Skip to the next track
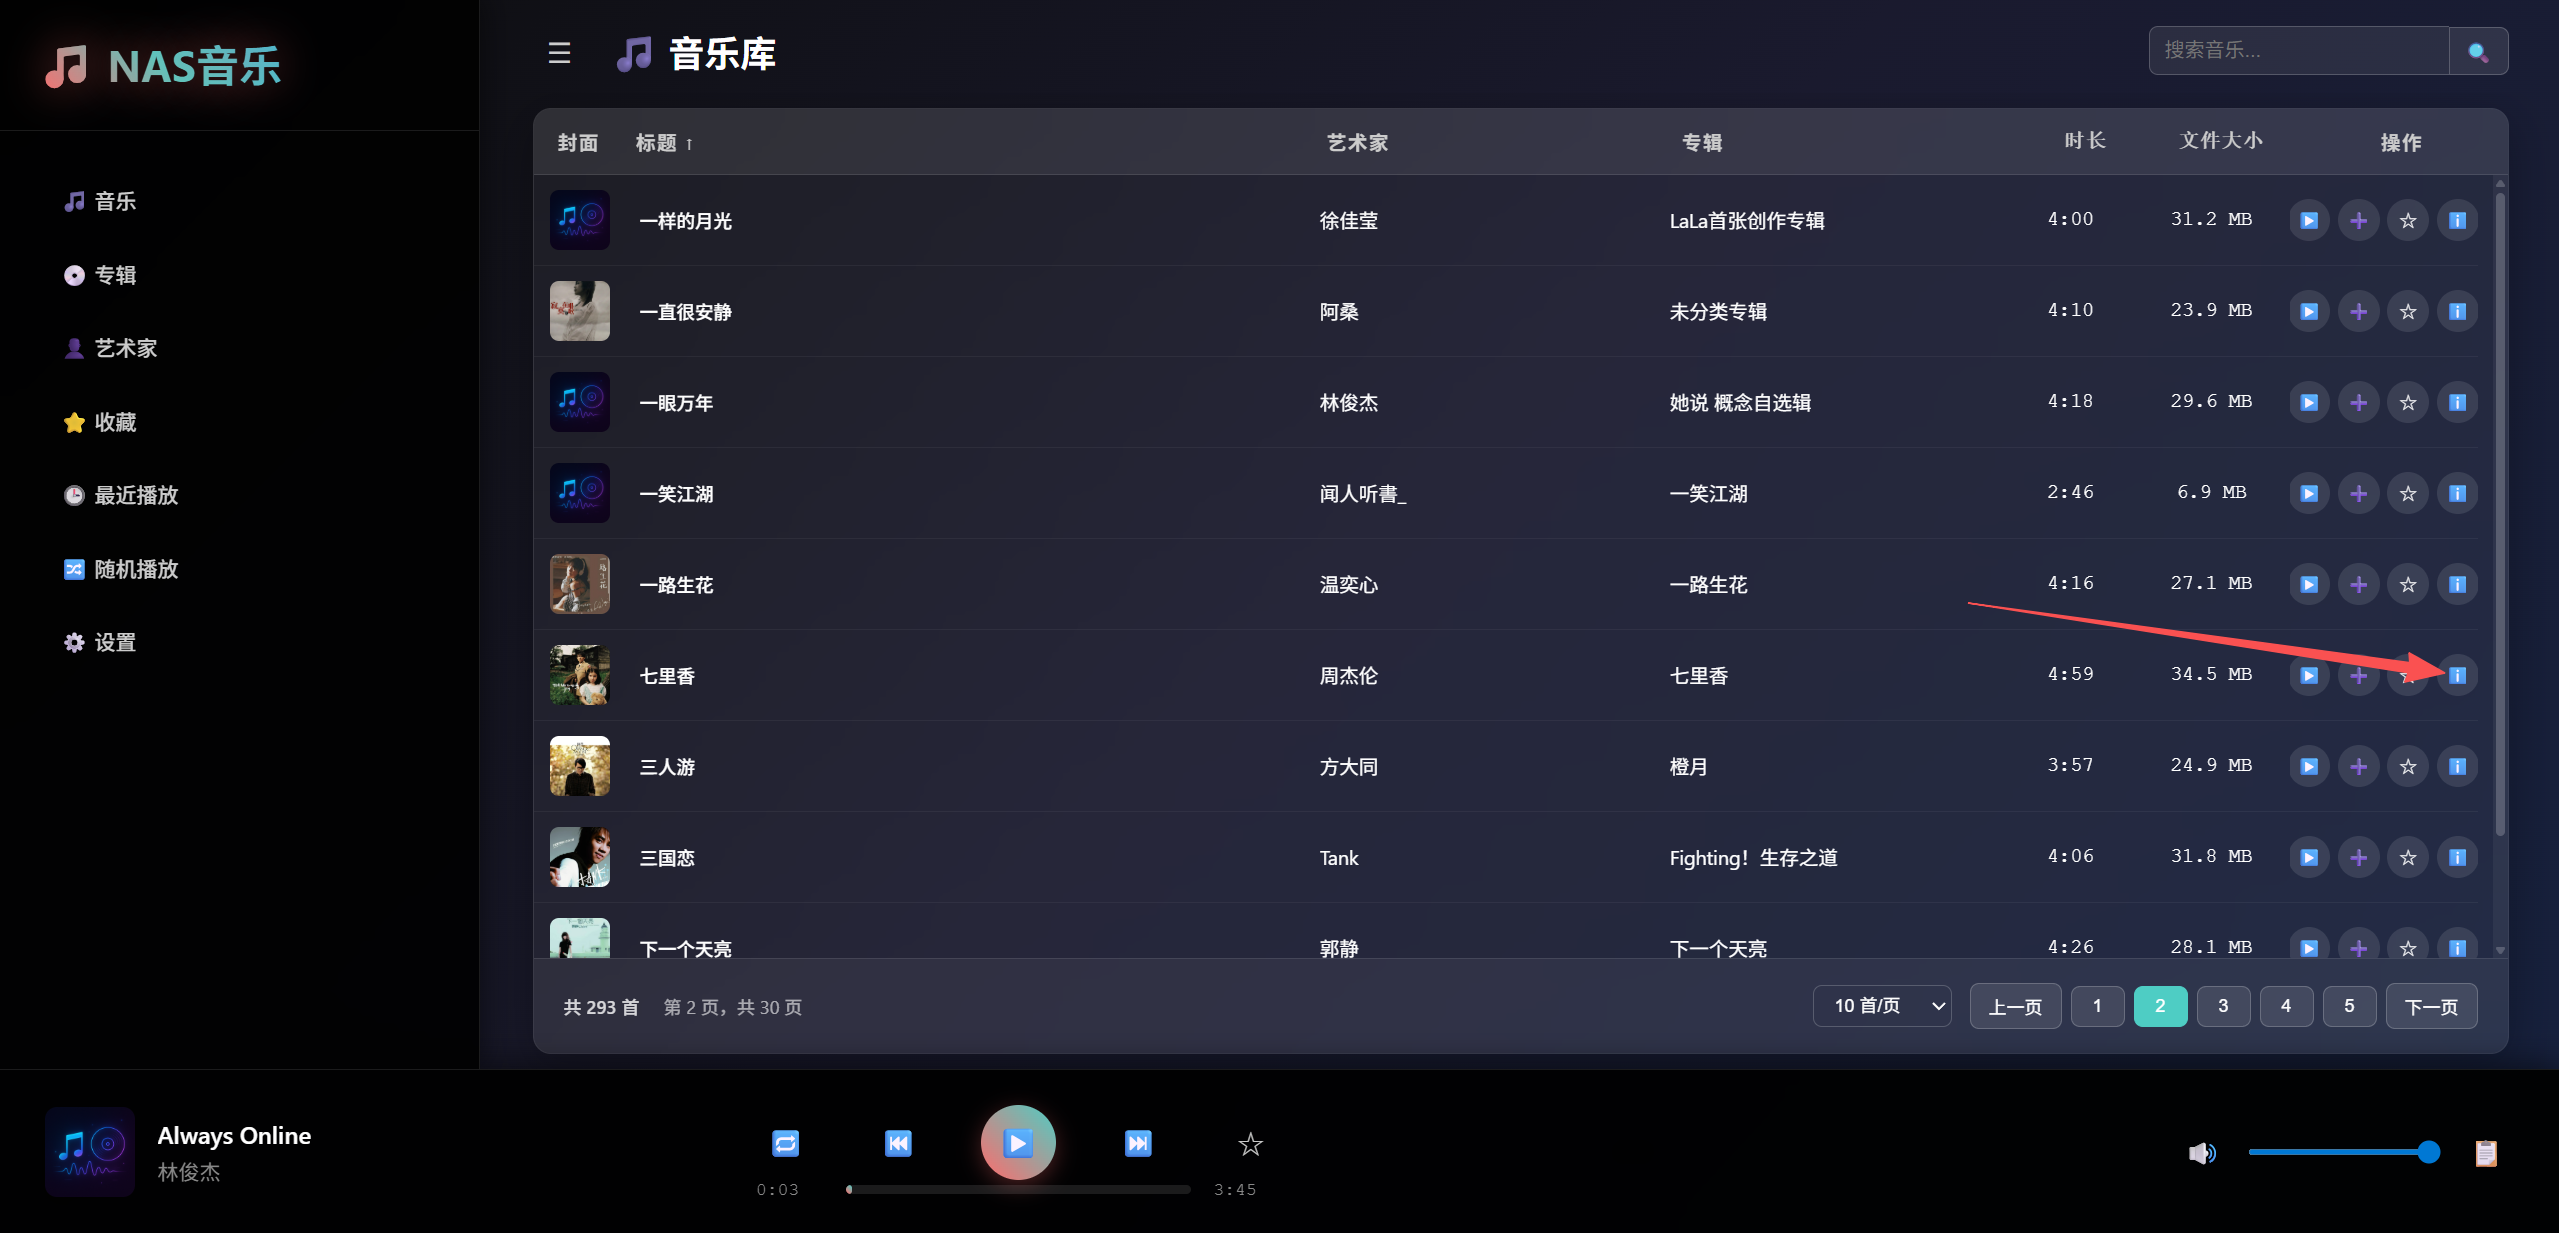Screen dimensions: 2559x1233 point(1137,1143)
